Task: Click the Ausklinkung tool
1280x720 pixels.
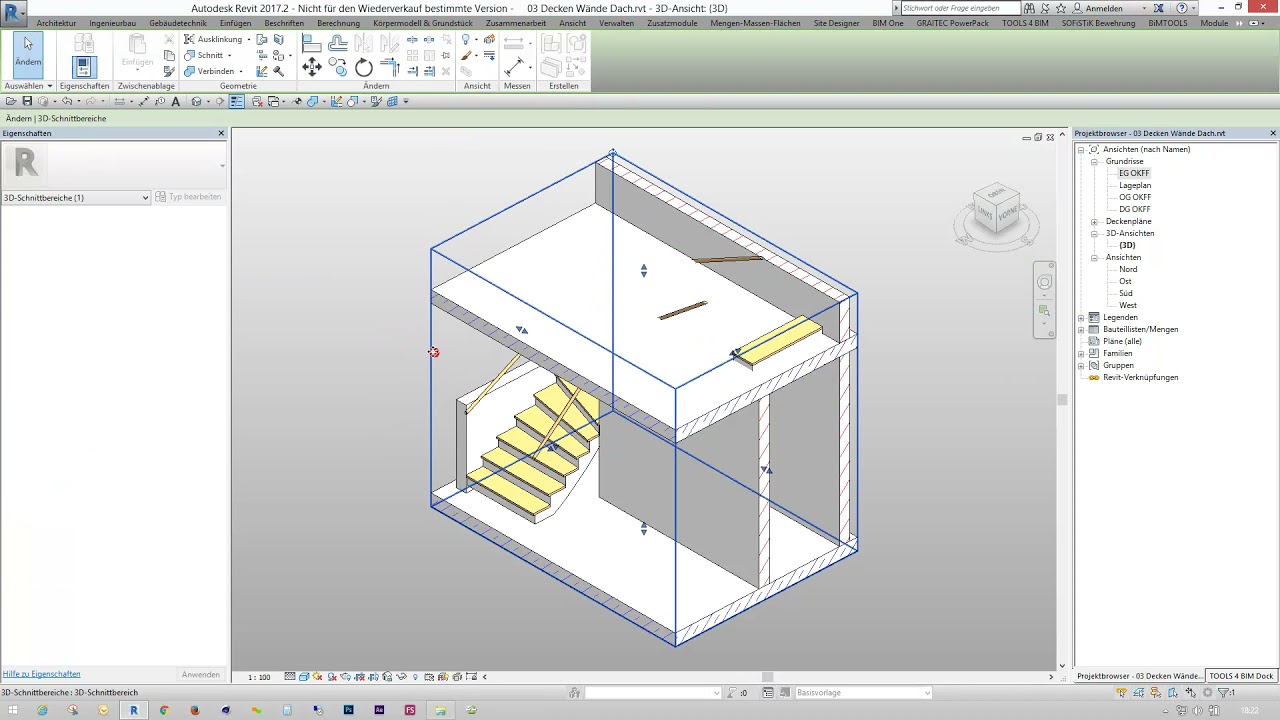Action: tap(212, 39)
